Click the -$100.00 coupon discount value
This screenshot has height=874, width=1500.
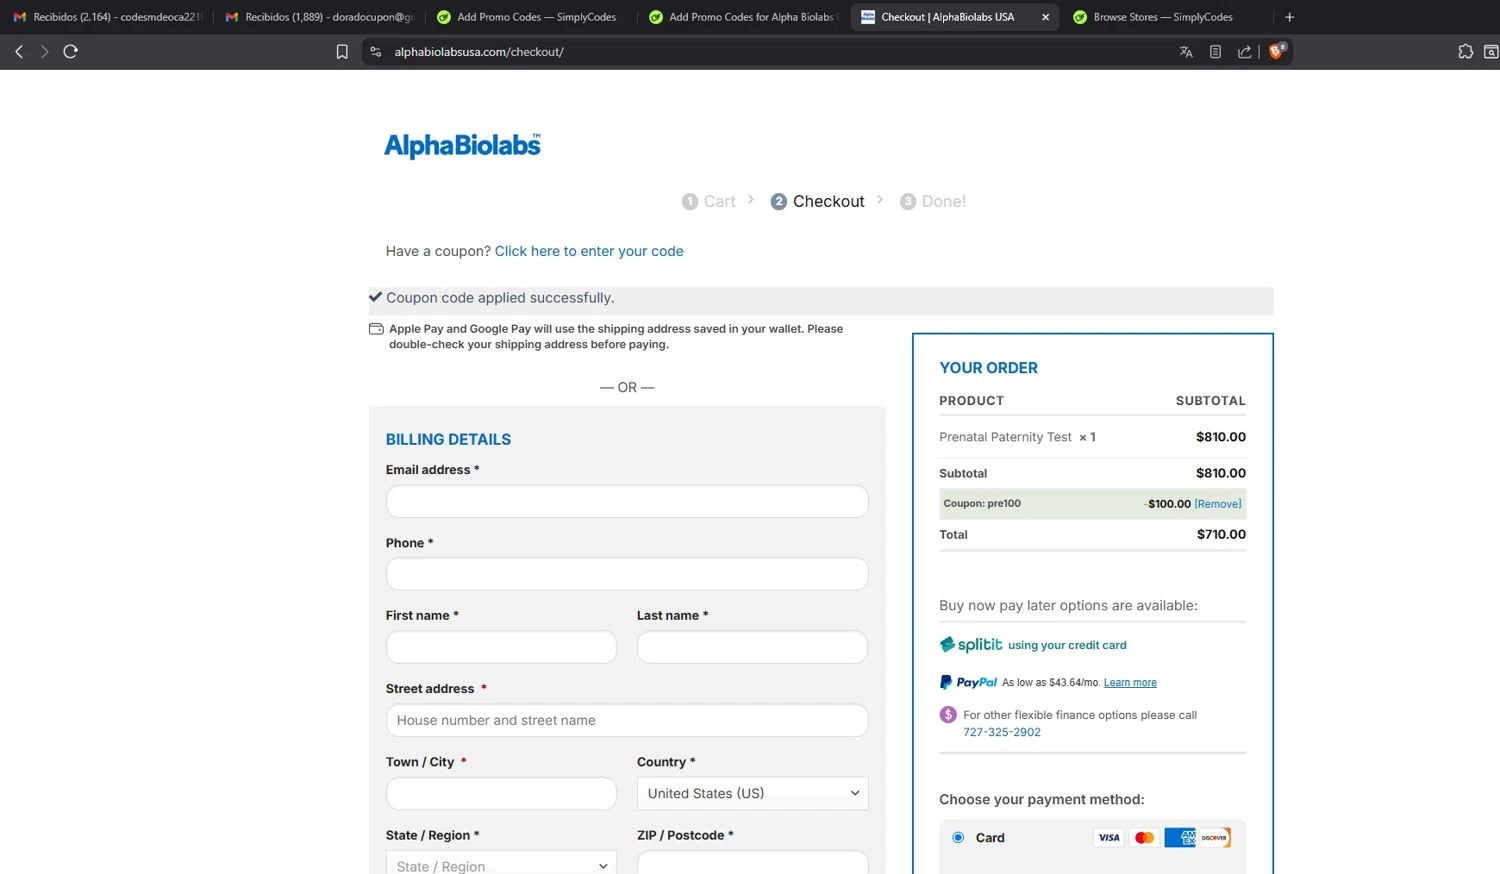point(1168,504)
